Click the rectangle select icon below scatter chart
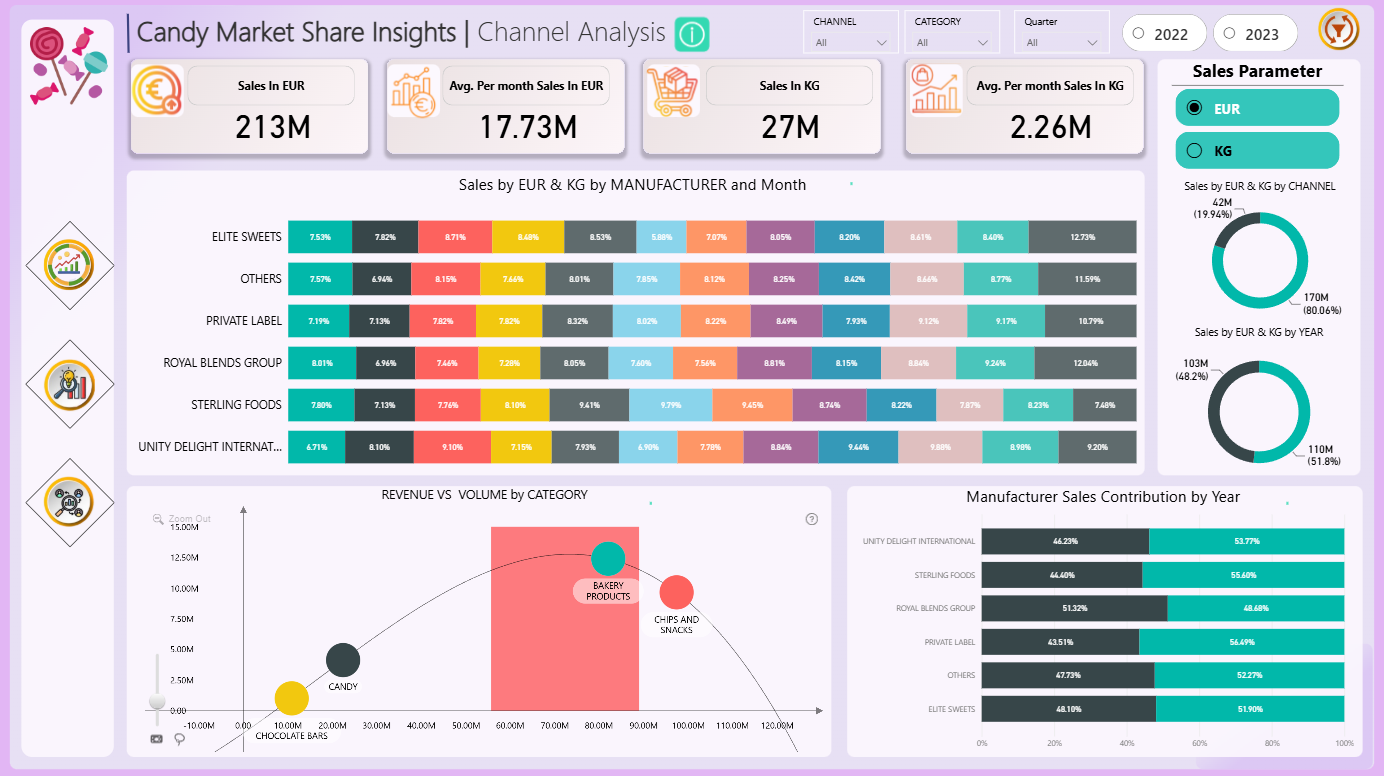Screen dimensions: 1384x776 (x=156, y=738)
